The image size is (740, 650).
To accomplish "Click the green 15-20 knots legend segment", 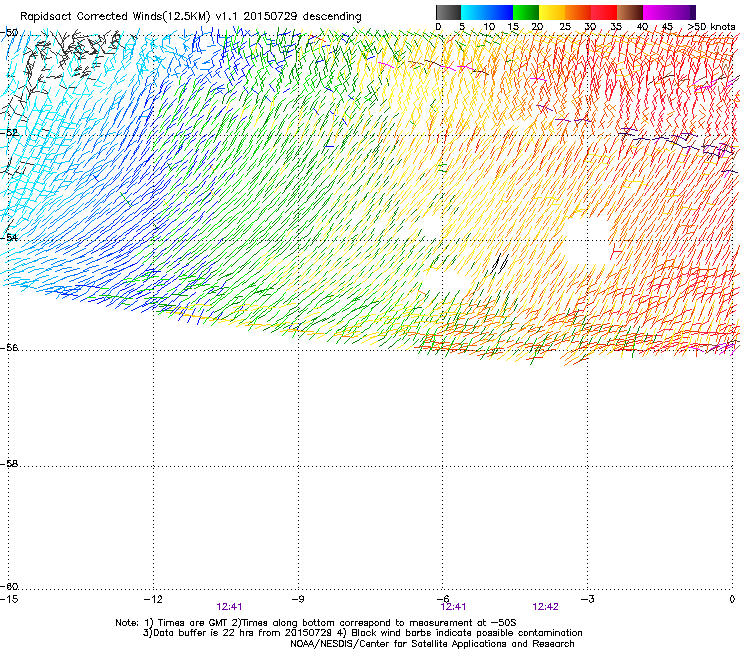I will point(526,12).
